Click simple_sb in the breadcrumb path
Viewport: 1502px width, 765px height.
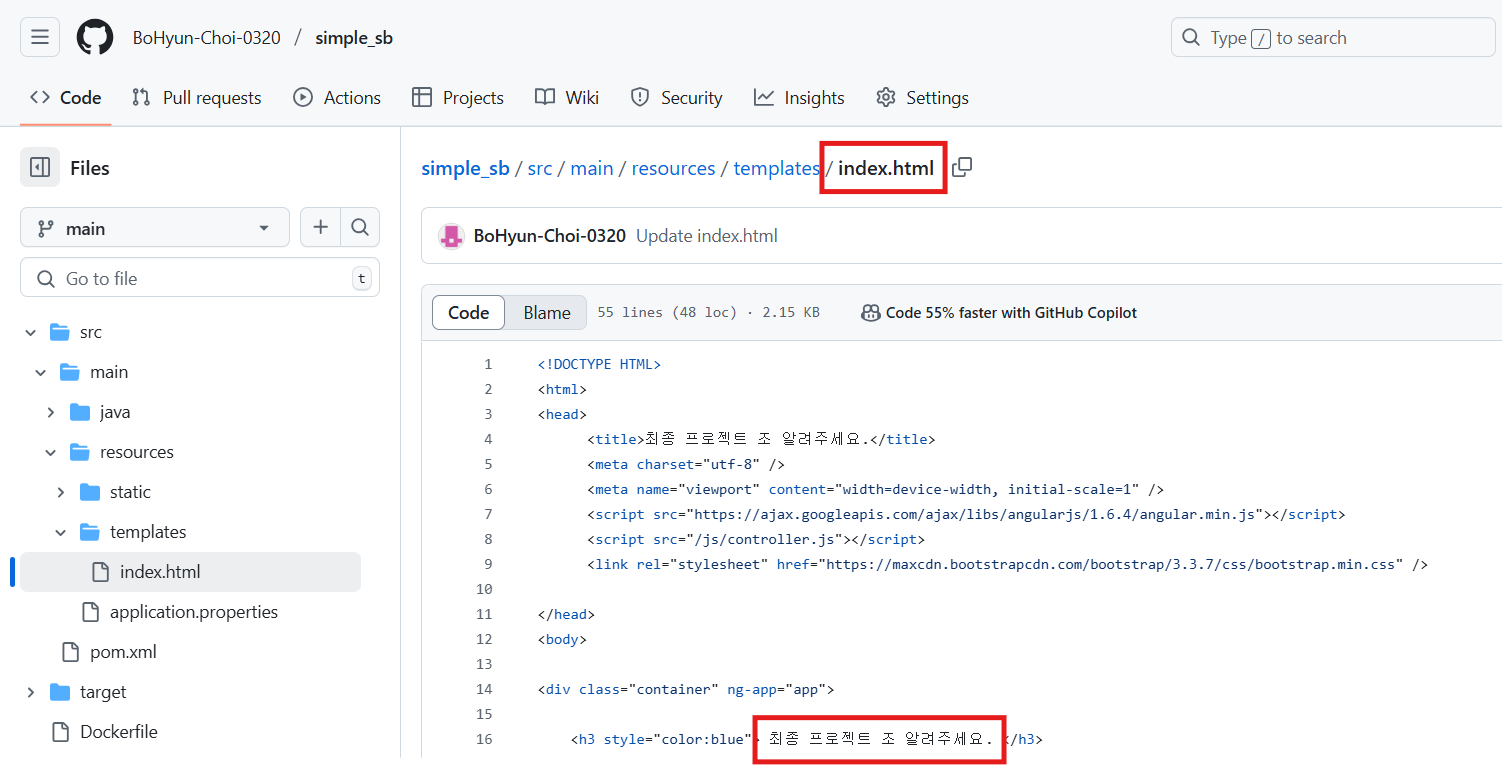[x=465, y=168]
